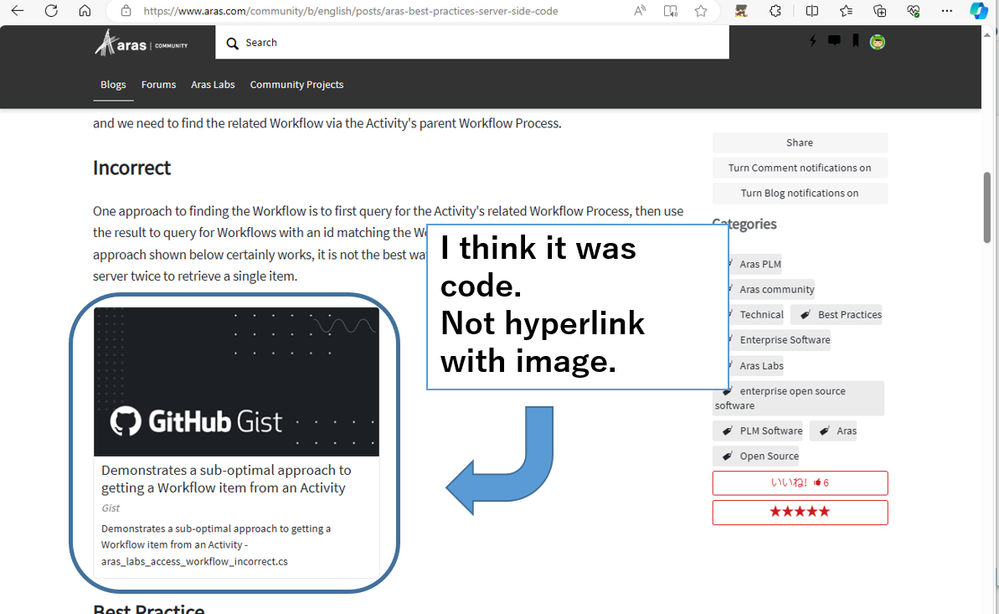Image resolution: width=999 pixels, height=614 pixels.
Task: Open the Enterprise Software category tag
Action: tap(778, 340)
